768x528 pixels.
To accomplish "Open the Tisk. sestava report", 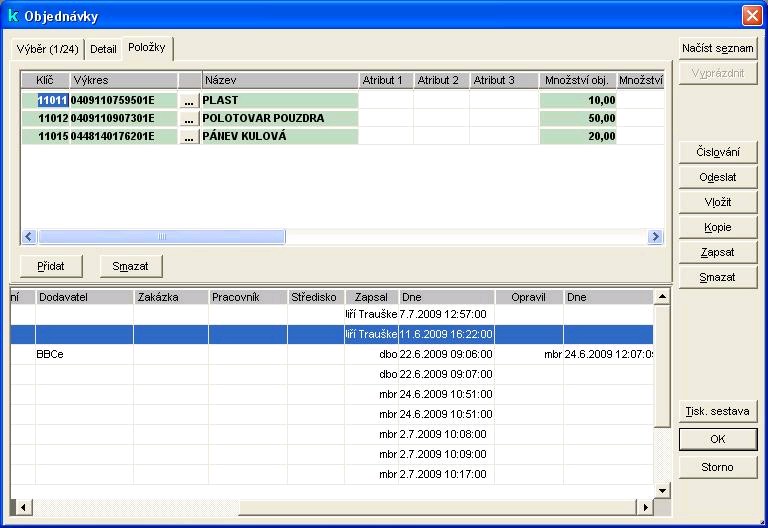I will click(718, 411).
